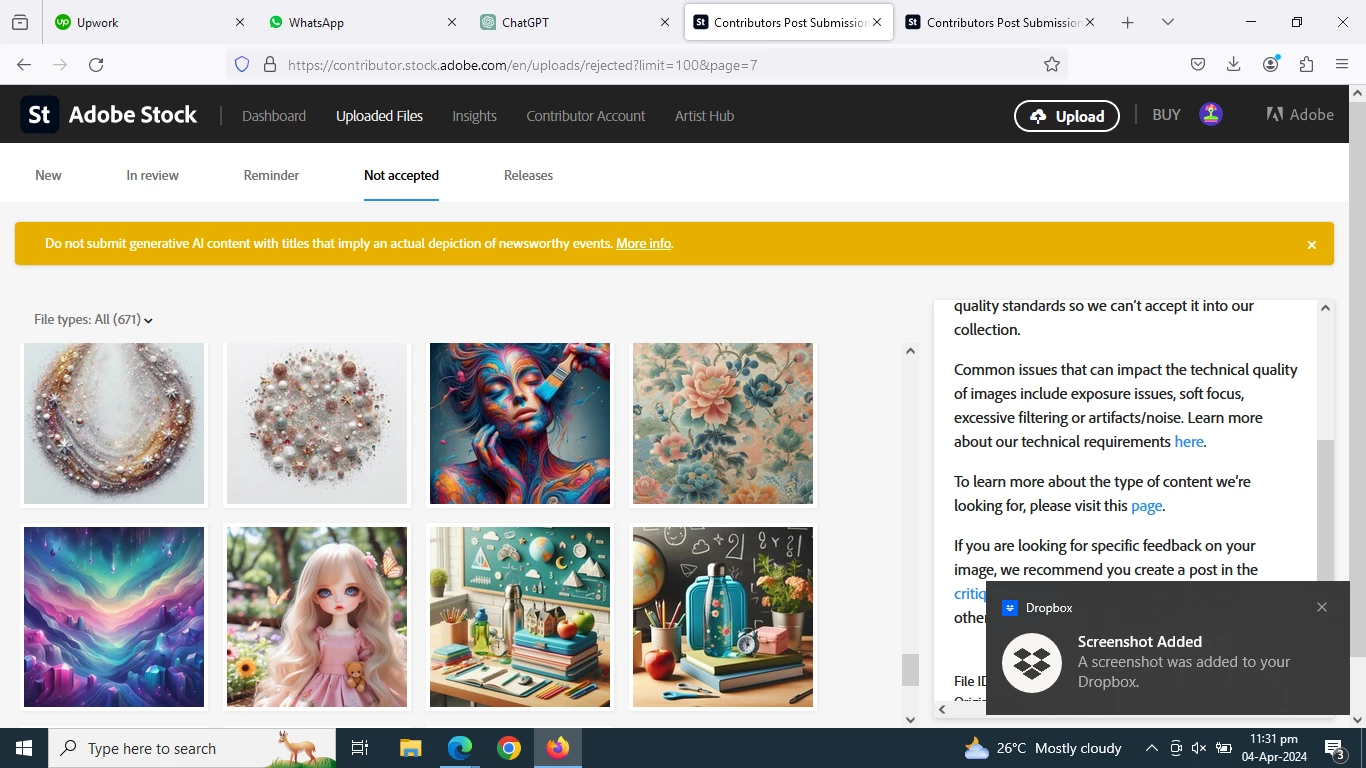Open the technical requirements 'here' link
The image size is (1366, 768).
click(1188, 442)
